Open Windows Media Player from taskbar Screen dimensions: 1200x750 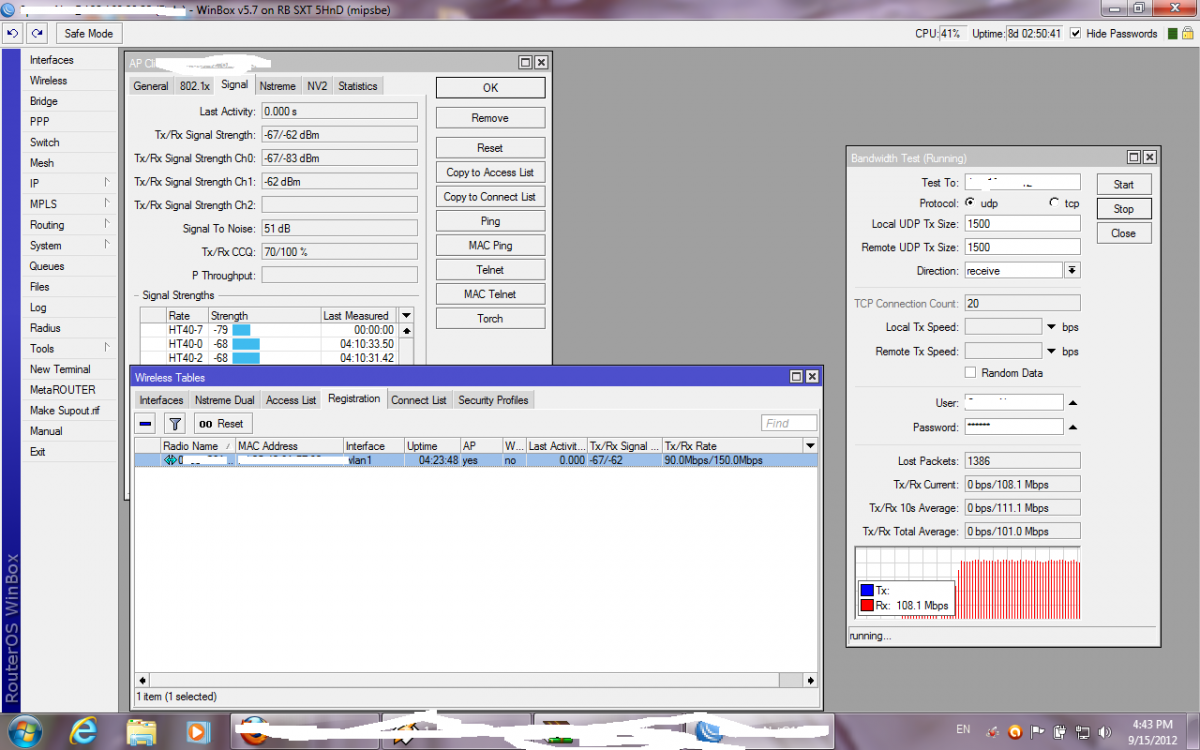pyautogui.click(x=197, y=730)
